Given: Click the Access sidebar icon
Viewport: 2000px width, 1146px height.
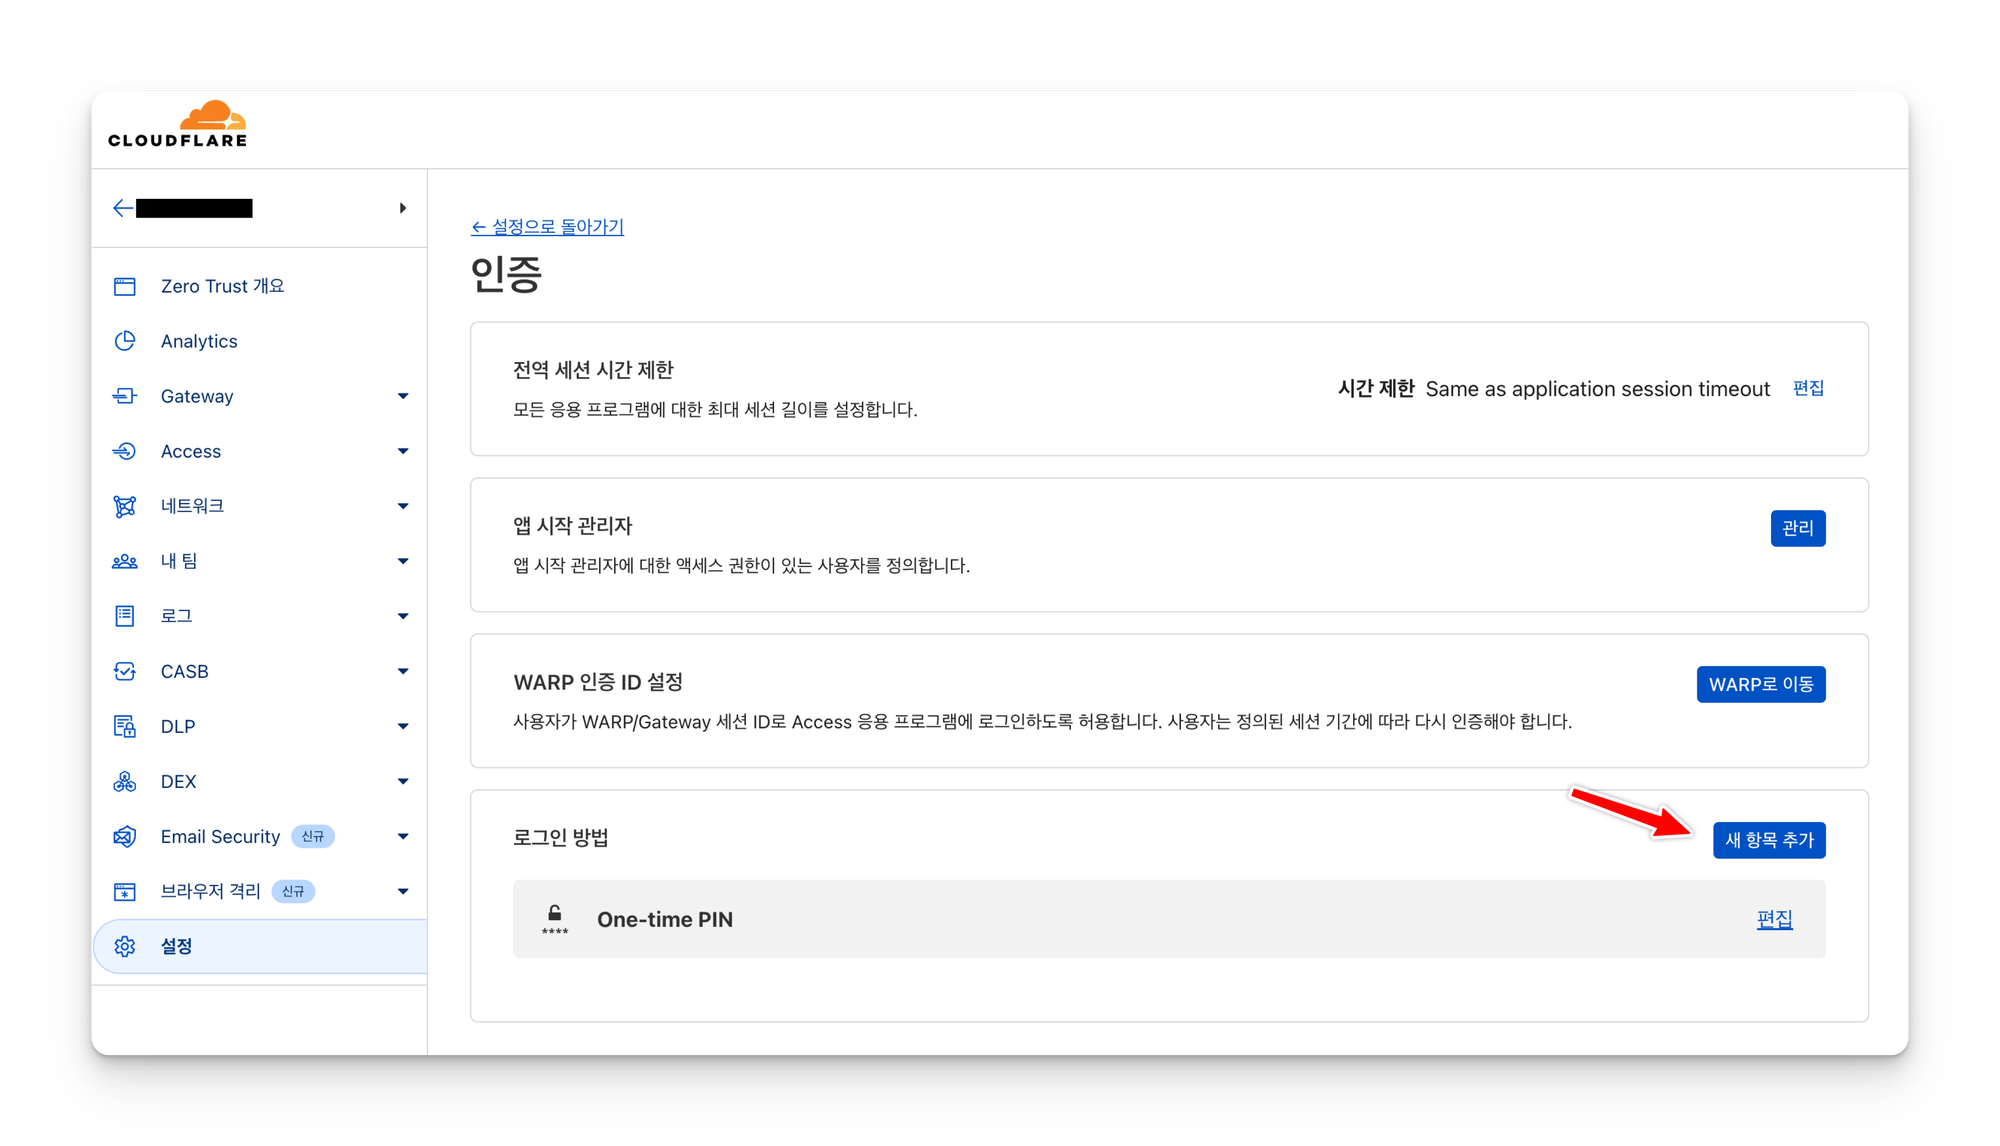Looking at the screenshot, I should coord(125,451).
